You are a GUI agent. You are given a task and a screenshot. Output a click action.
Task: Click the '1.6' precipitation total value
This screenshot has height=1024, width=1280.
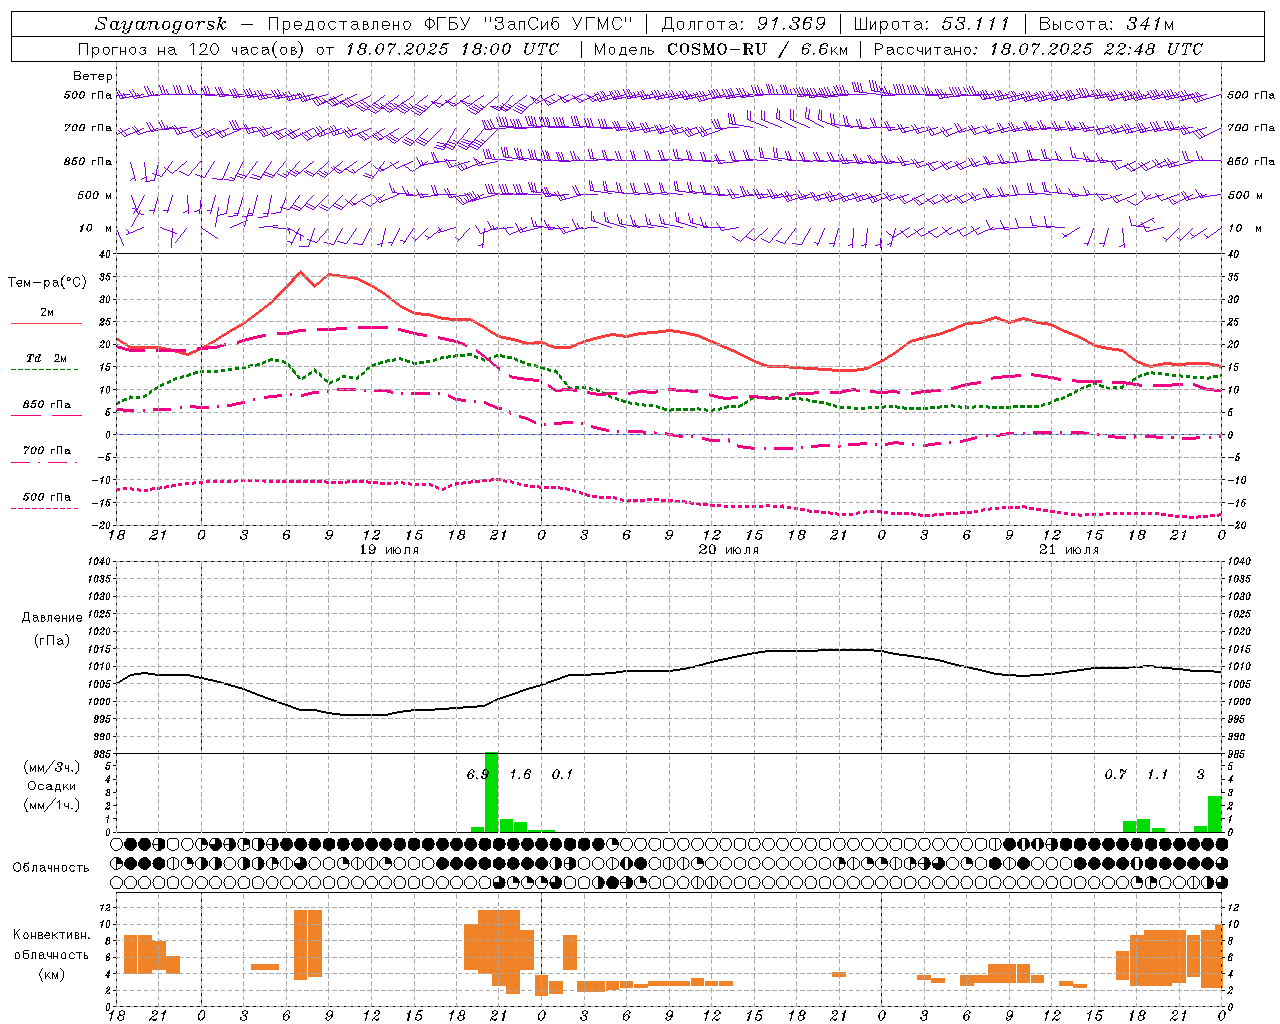(x=521, y=774)
